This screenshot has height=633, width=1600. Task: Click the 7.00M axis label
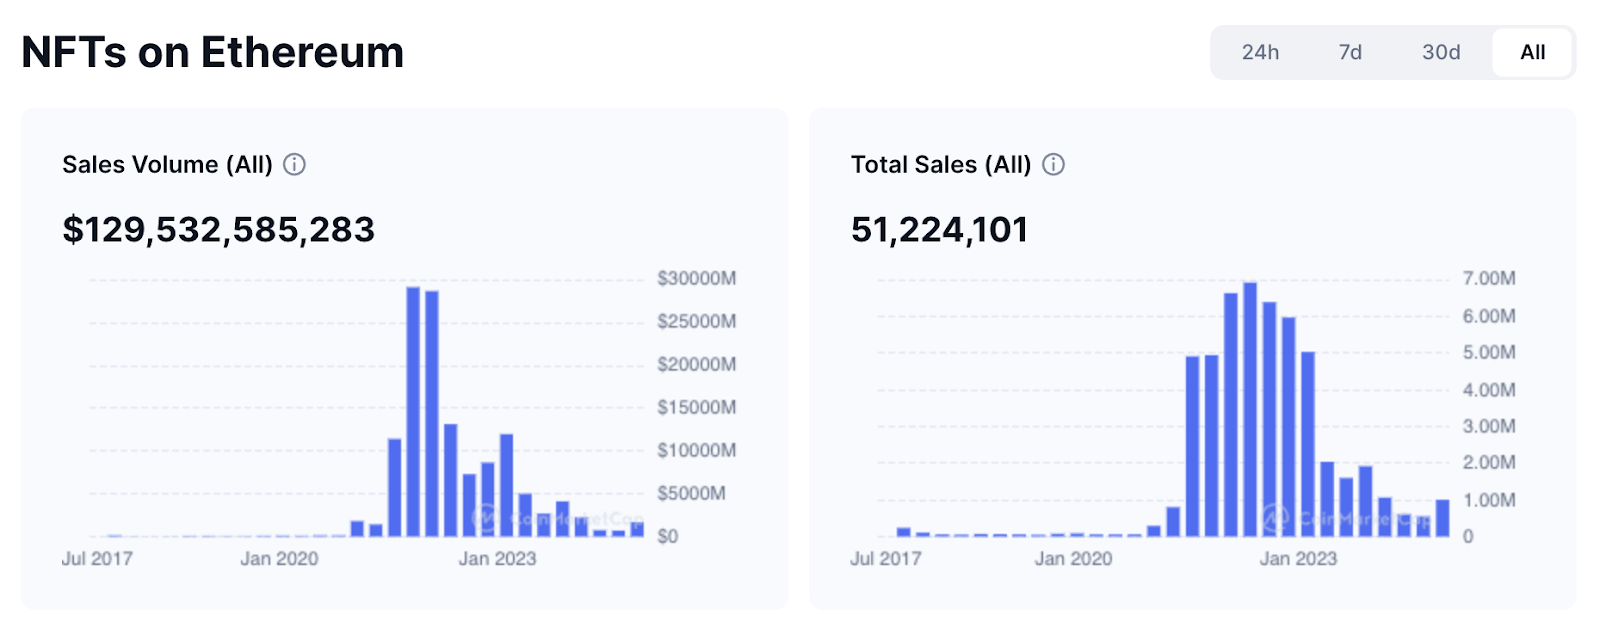pos(1489,278)
